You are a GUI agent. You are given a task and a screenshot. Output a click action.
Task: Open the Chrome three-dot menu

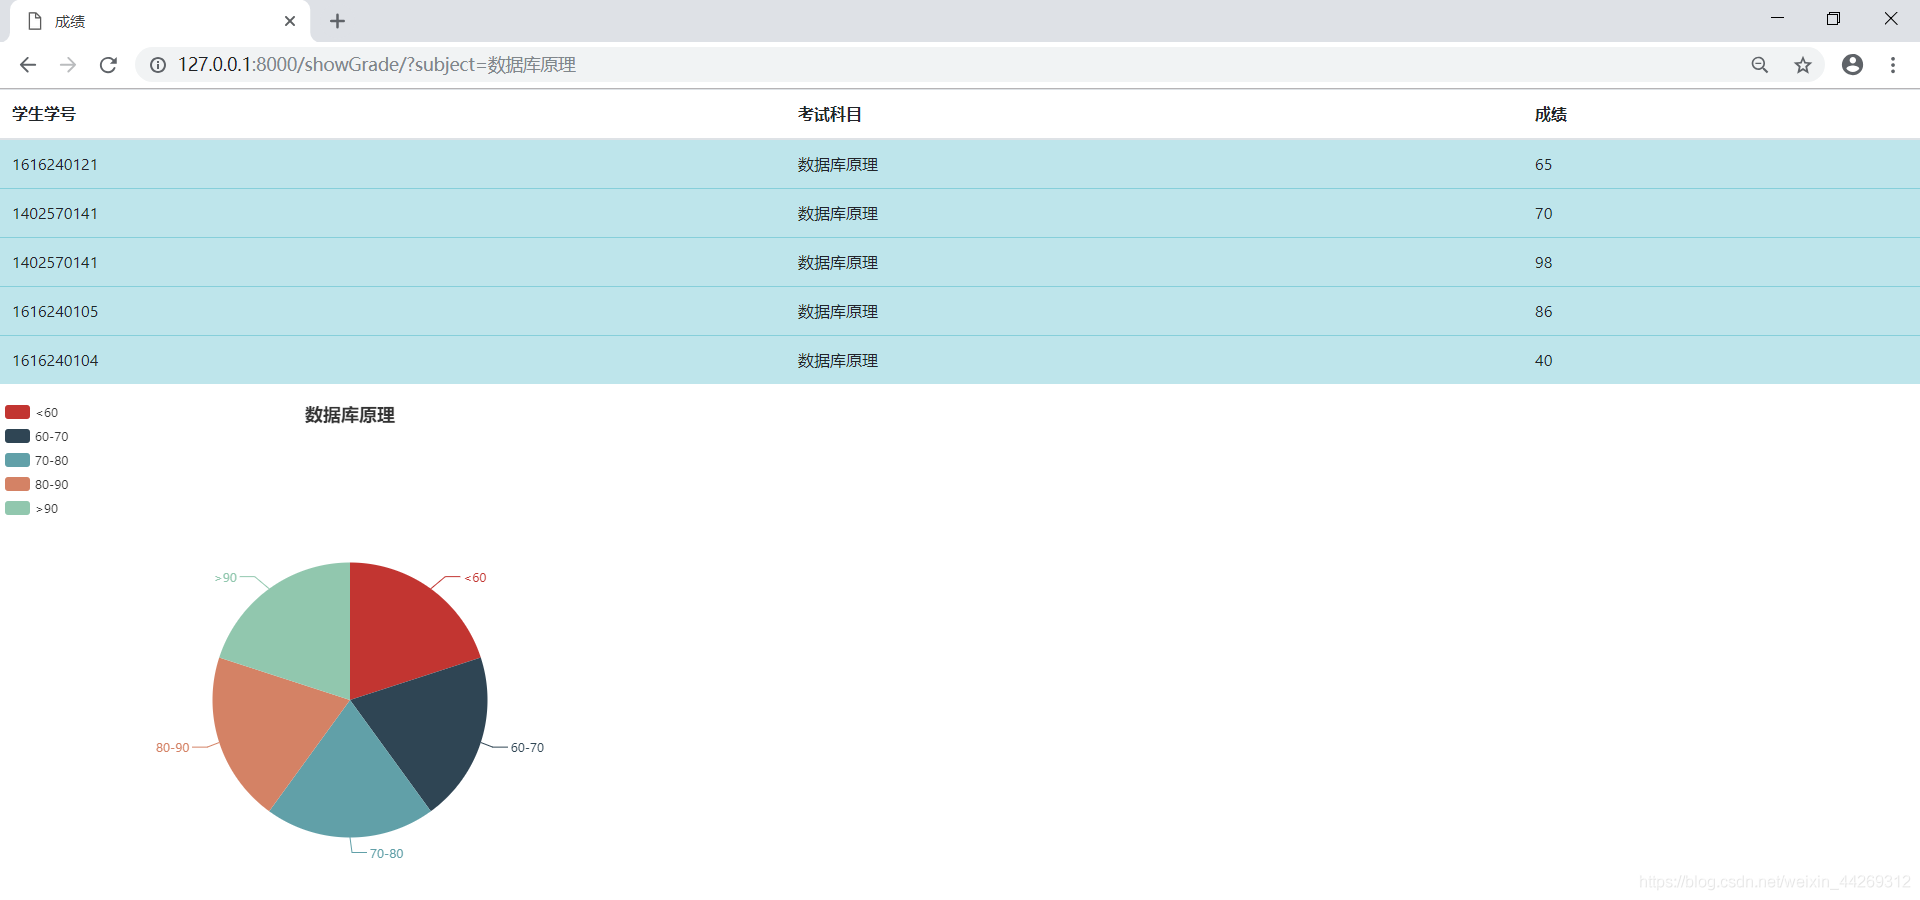tap(1892, 65)
